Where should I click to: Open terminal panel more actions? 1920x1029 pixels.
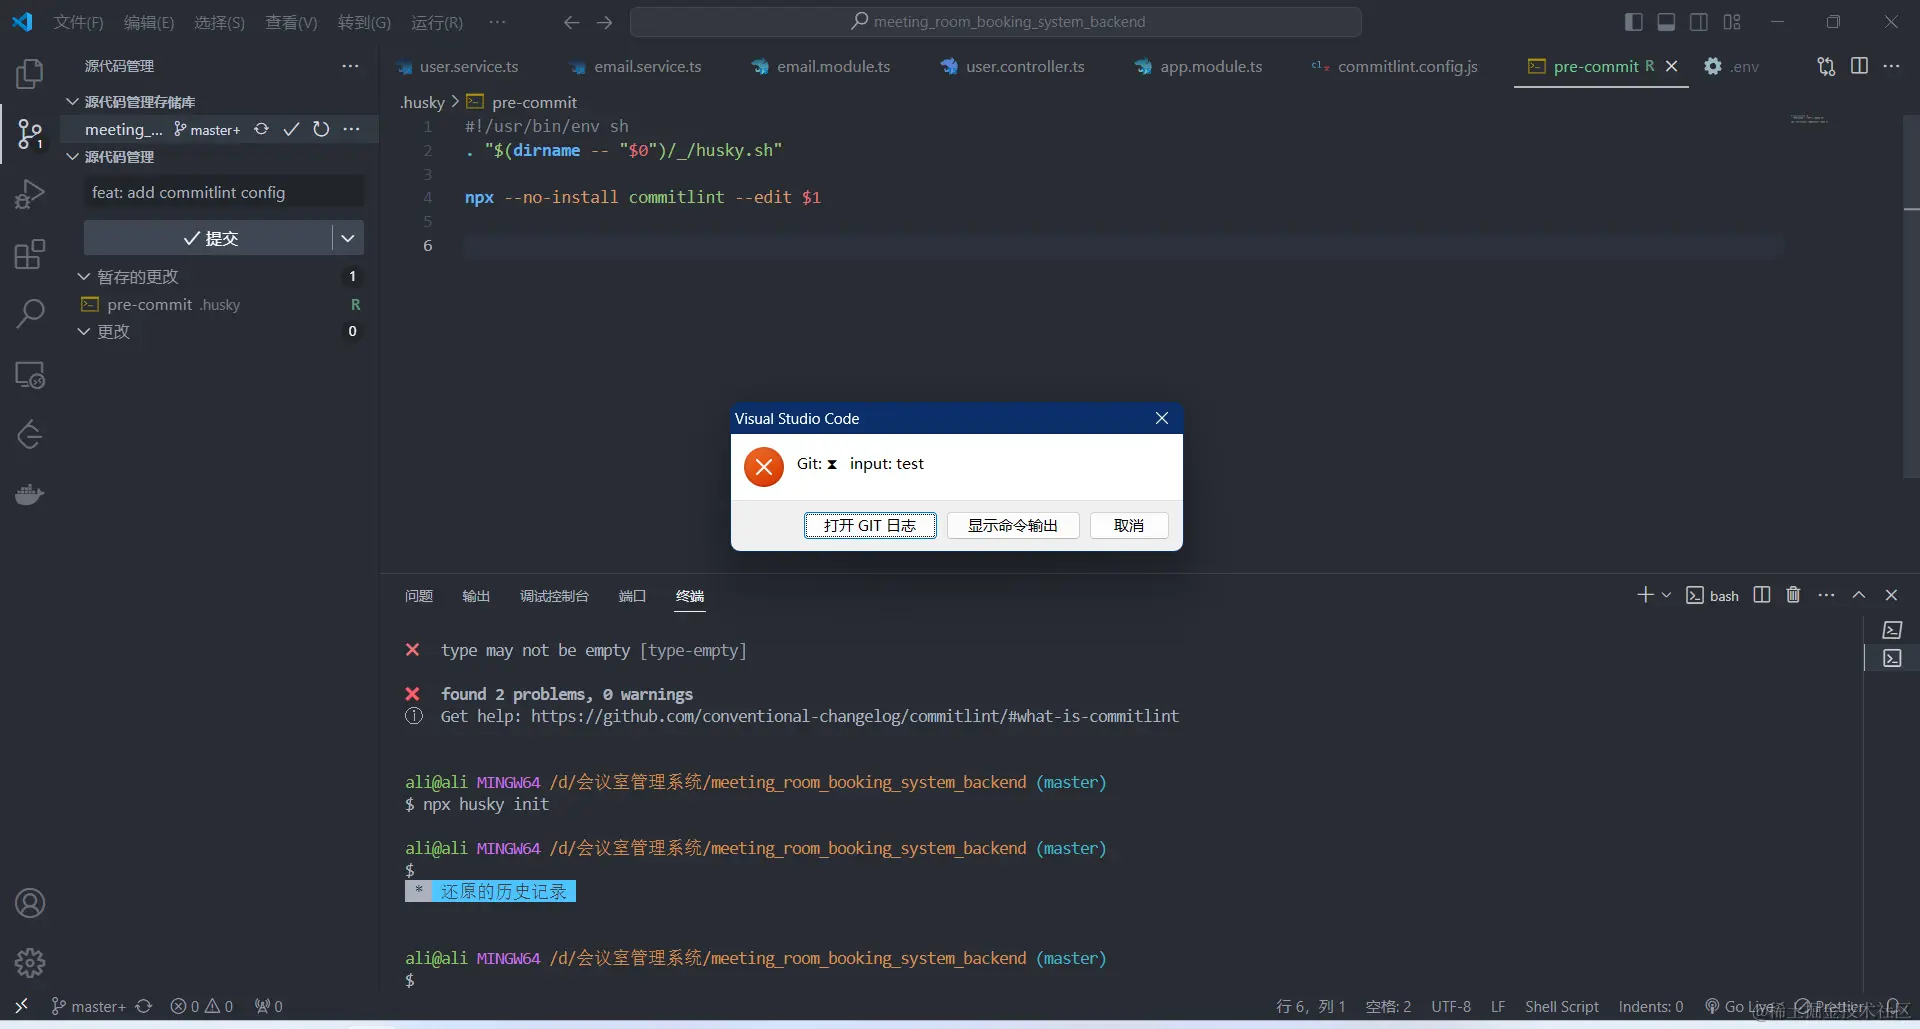coord(1826,595)
